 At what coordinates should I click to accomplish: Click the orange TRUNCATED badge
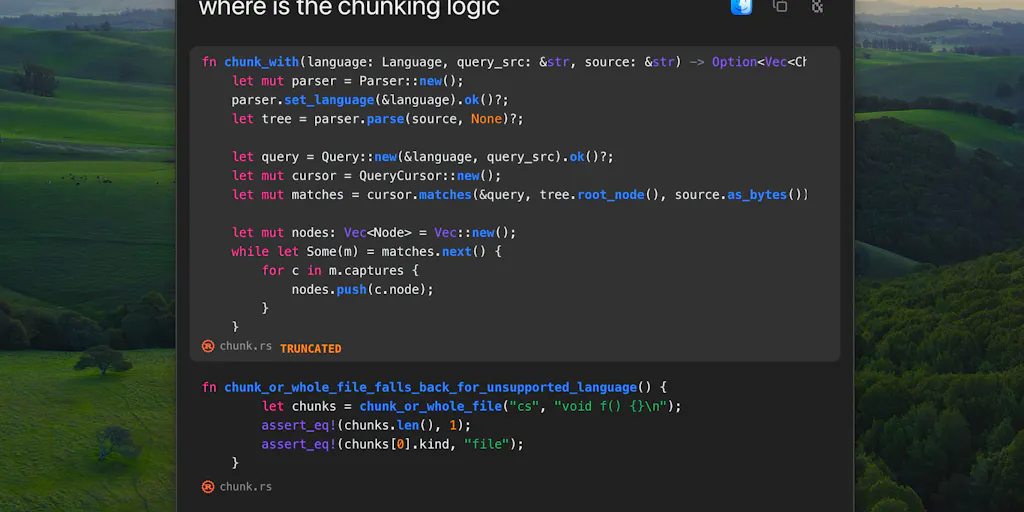tap(311, 349)
